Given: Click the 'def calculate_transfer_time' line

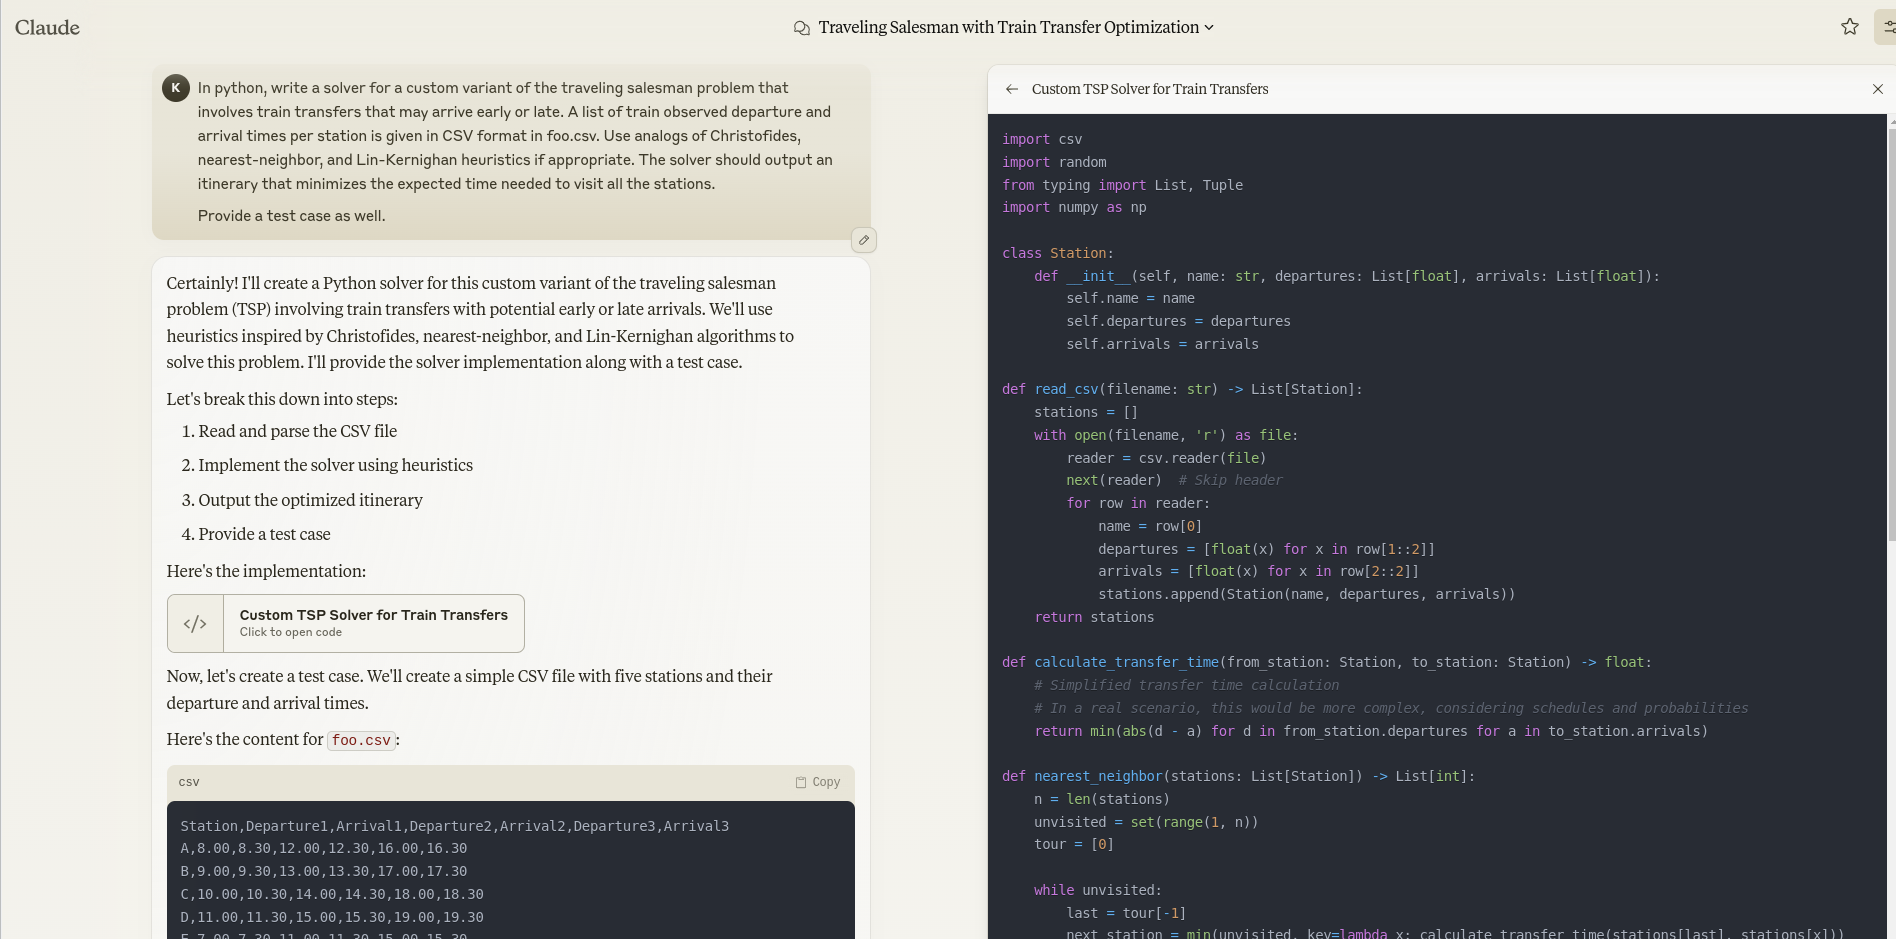Looking at the screenshot, I should [1327, 662].
